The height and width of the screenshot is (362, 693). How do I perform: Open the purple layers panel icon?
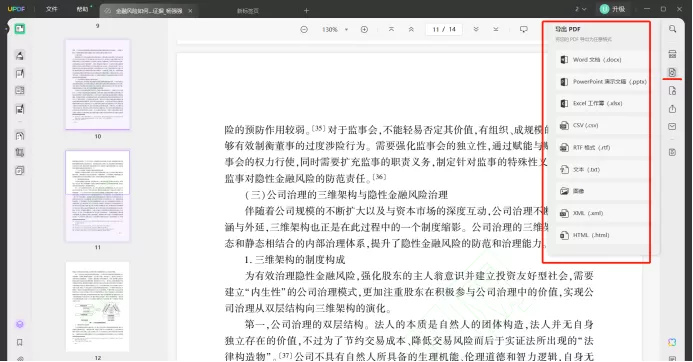coord(19,324)
